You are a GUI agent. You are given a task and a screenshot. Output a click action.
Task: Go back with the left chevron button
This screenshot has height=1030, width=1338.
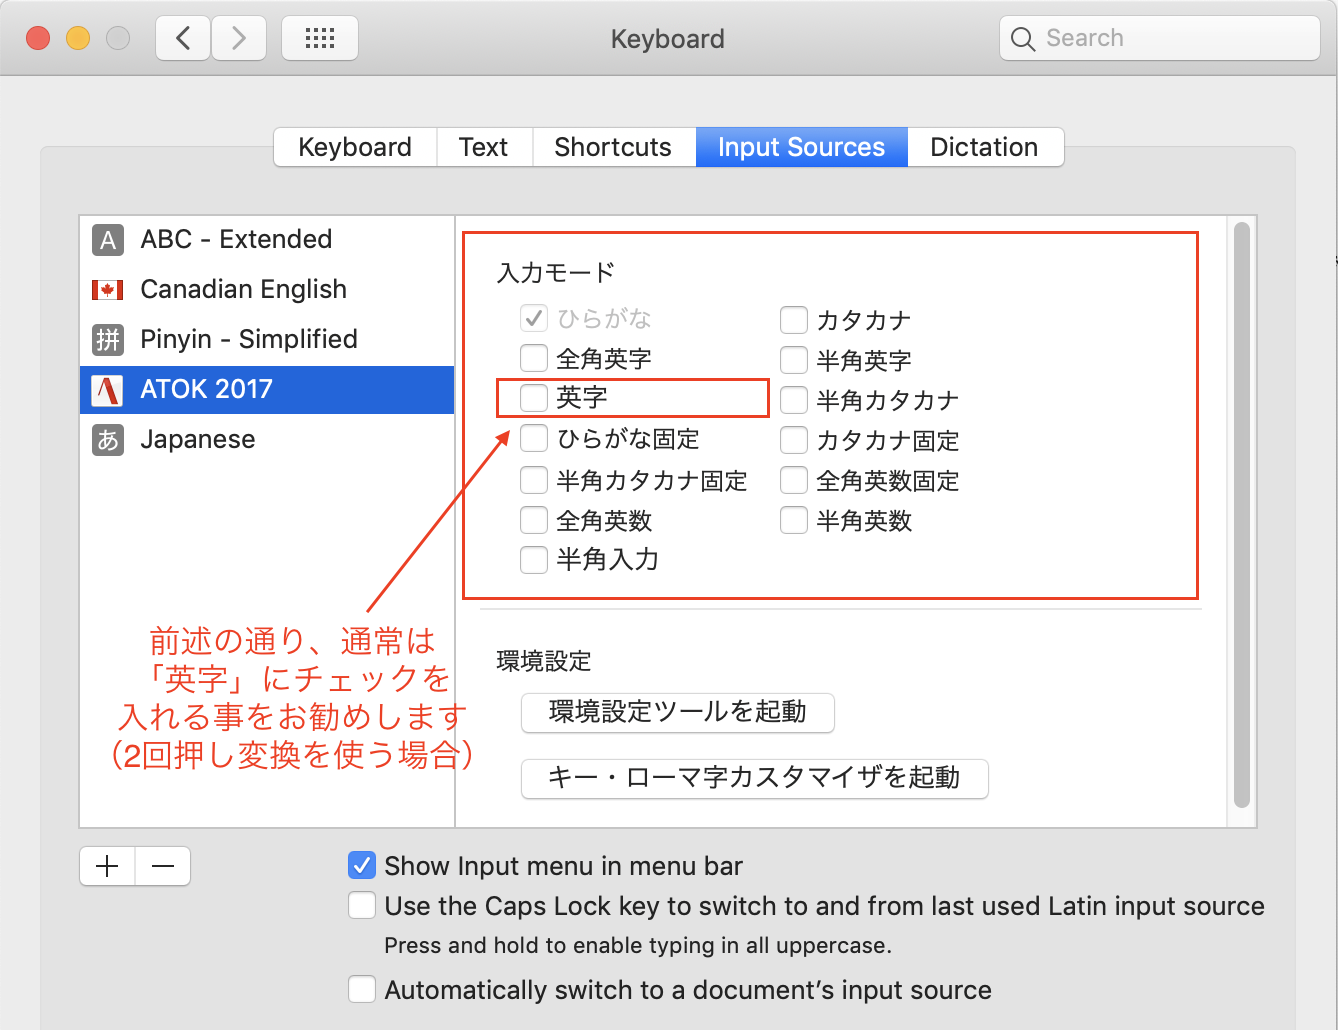coord(183,39)
